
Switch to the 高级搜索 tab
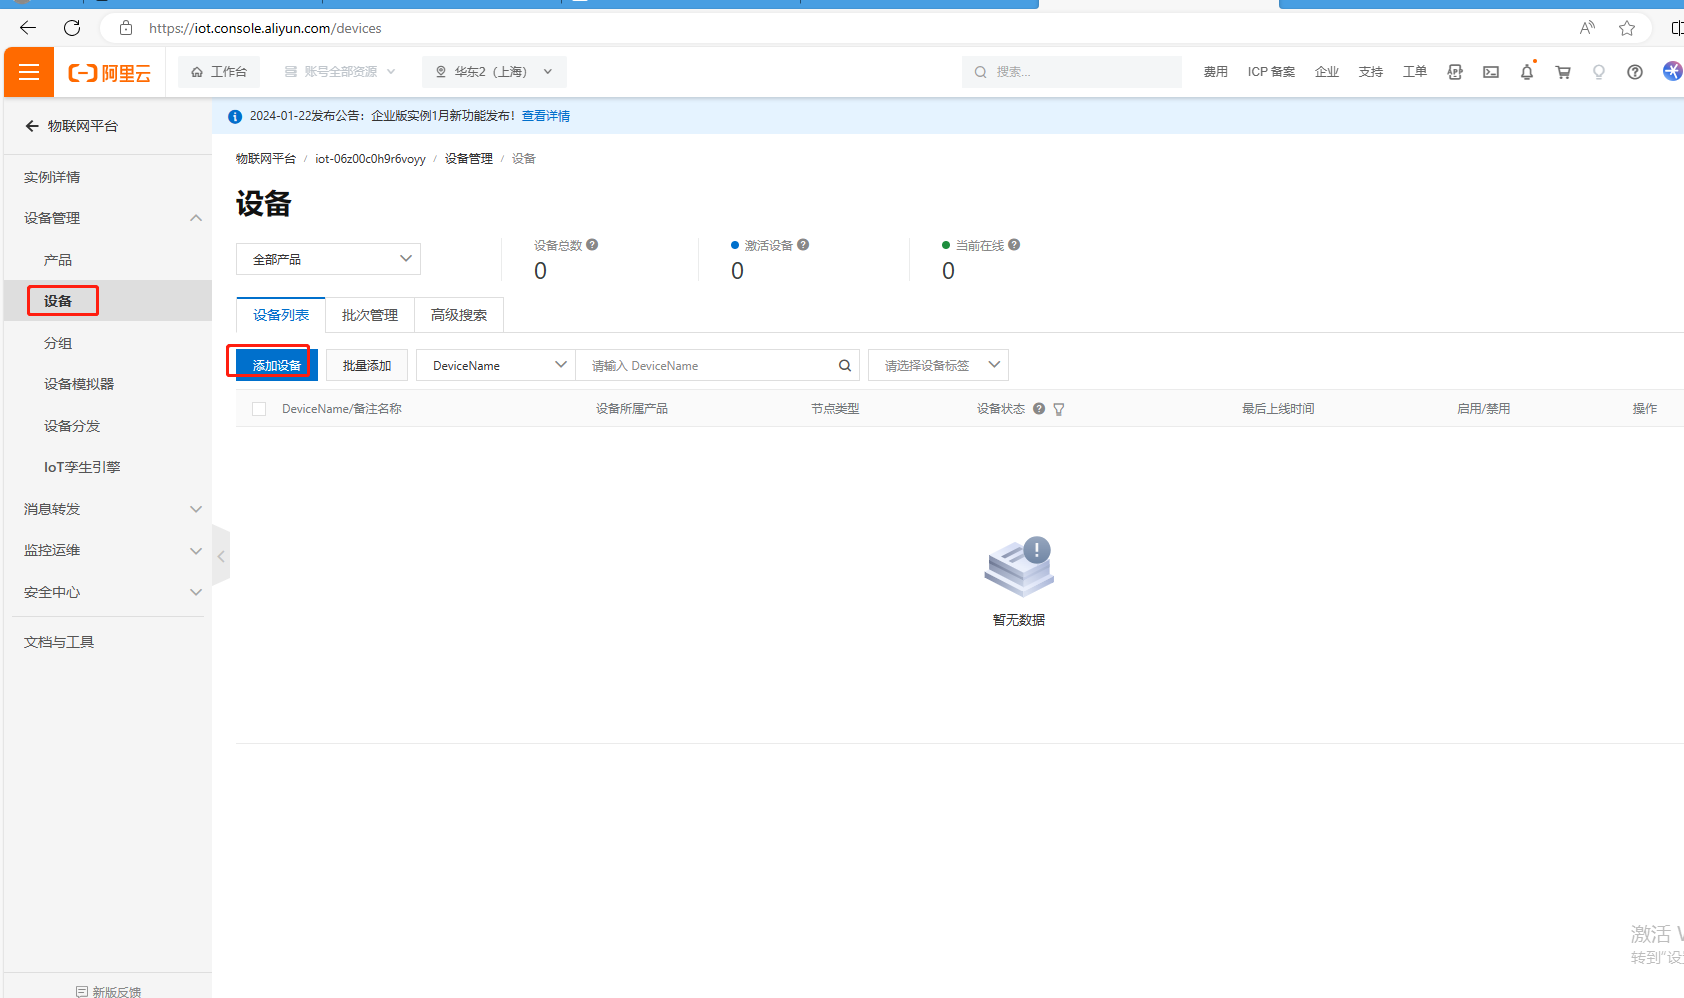coord(458,315)
